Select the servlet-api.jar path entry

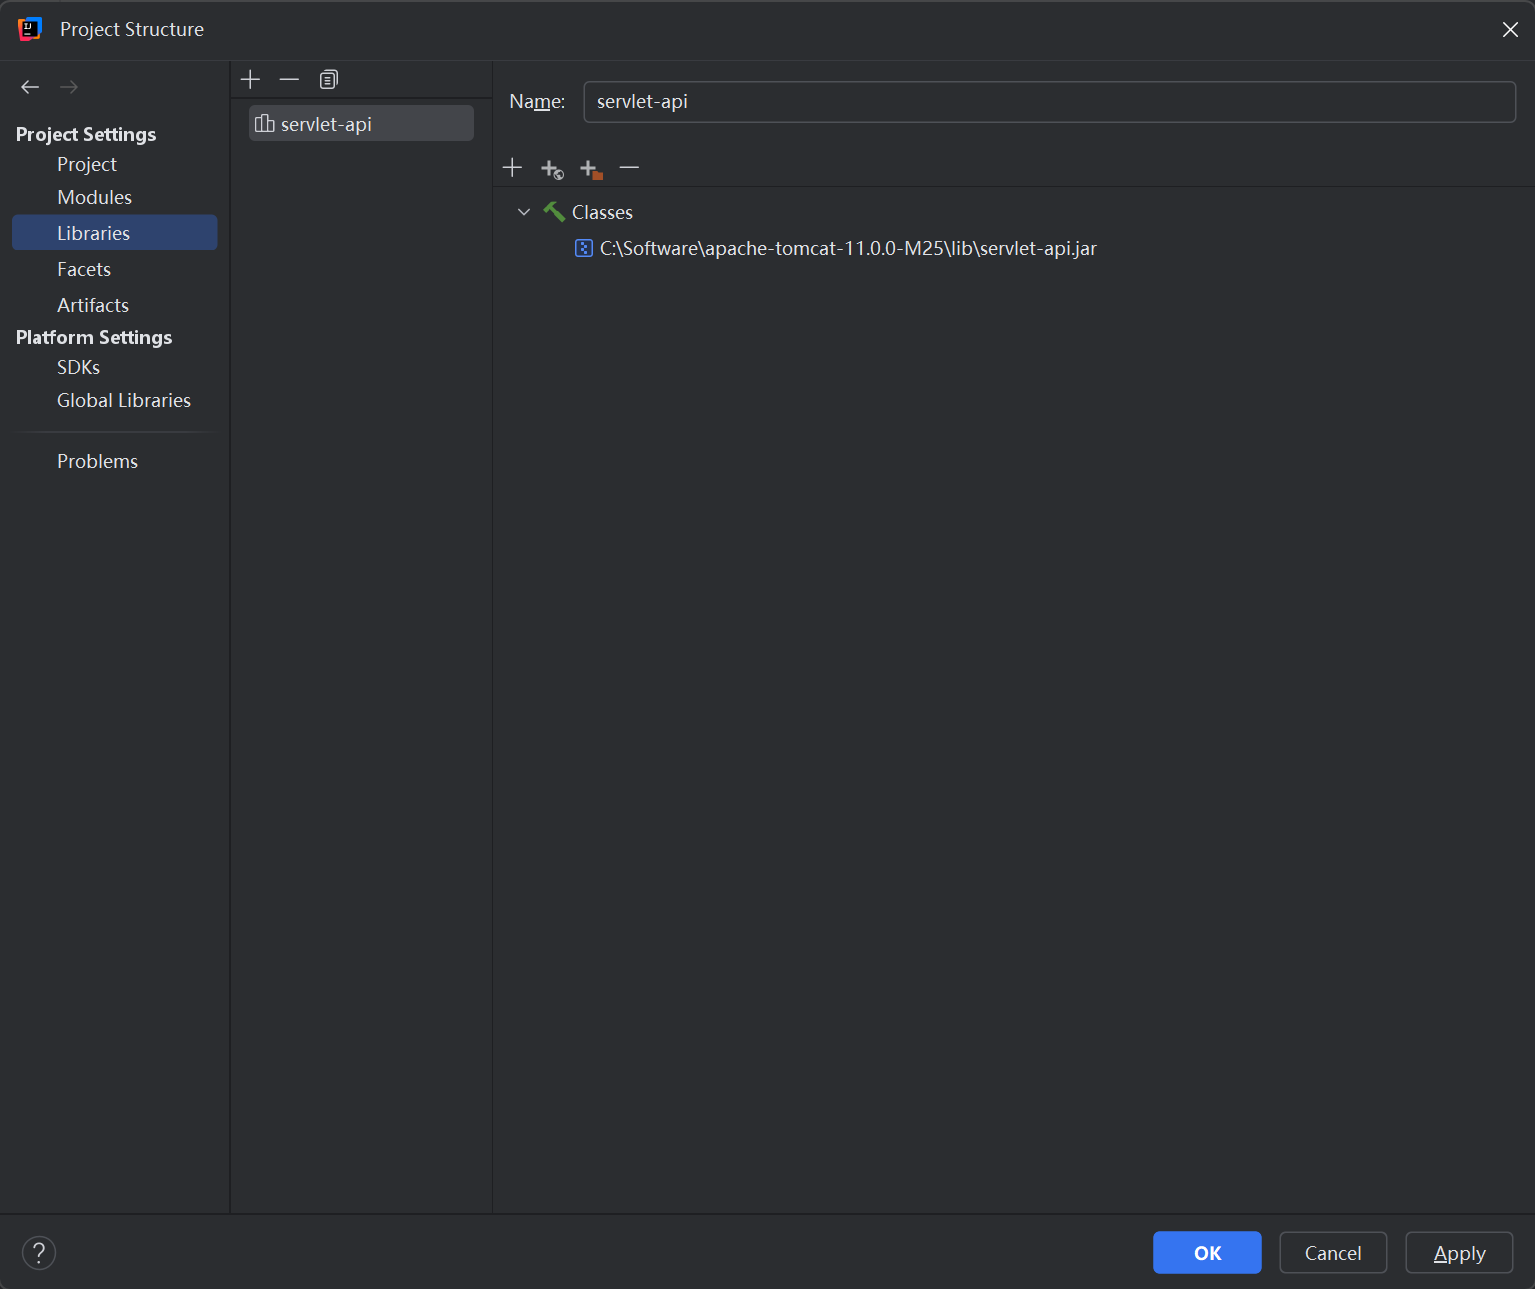tap(848, 248)
